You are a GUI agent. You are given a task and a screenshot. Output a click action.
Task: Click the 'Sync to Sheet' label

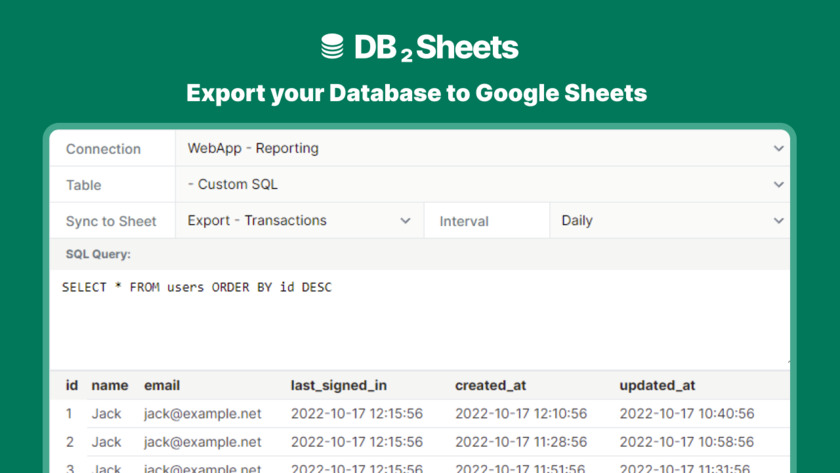(x=111, y=221)
